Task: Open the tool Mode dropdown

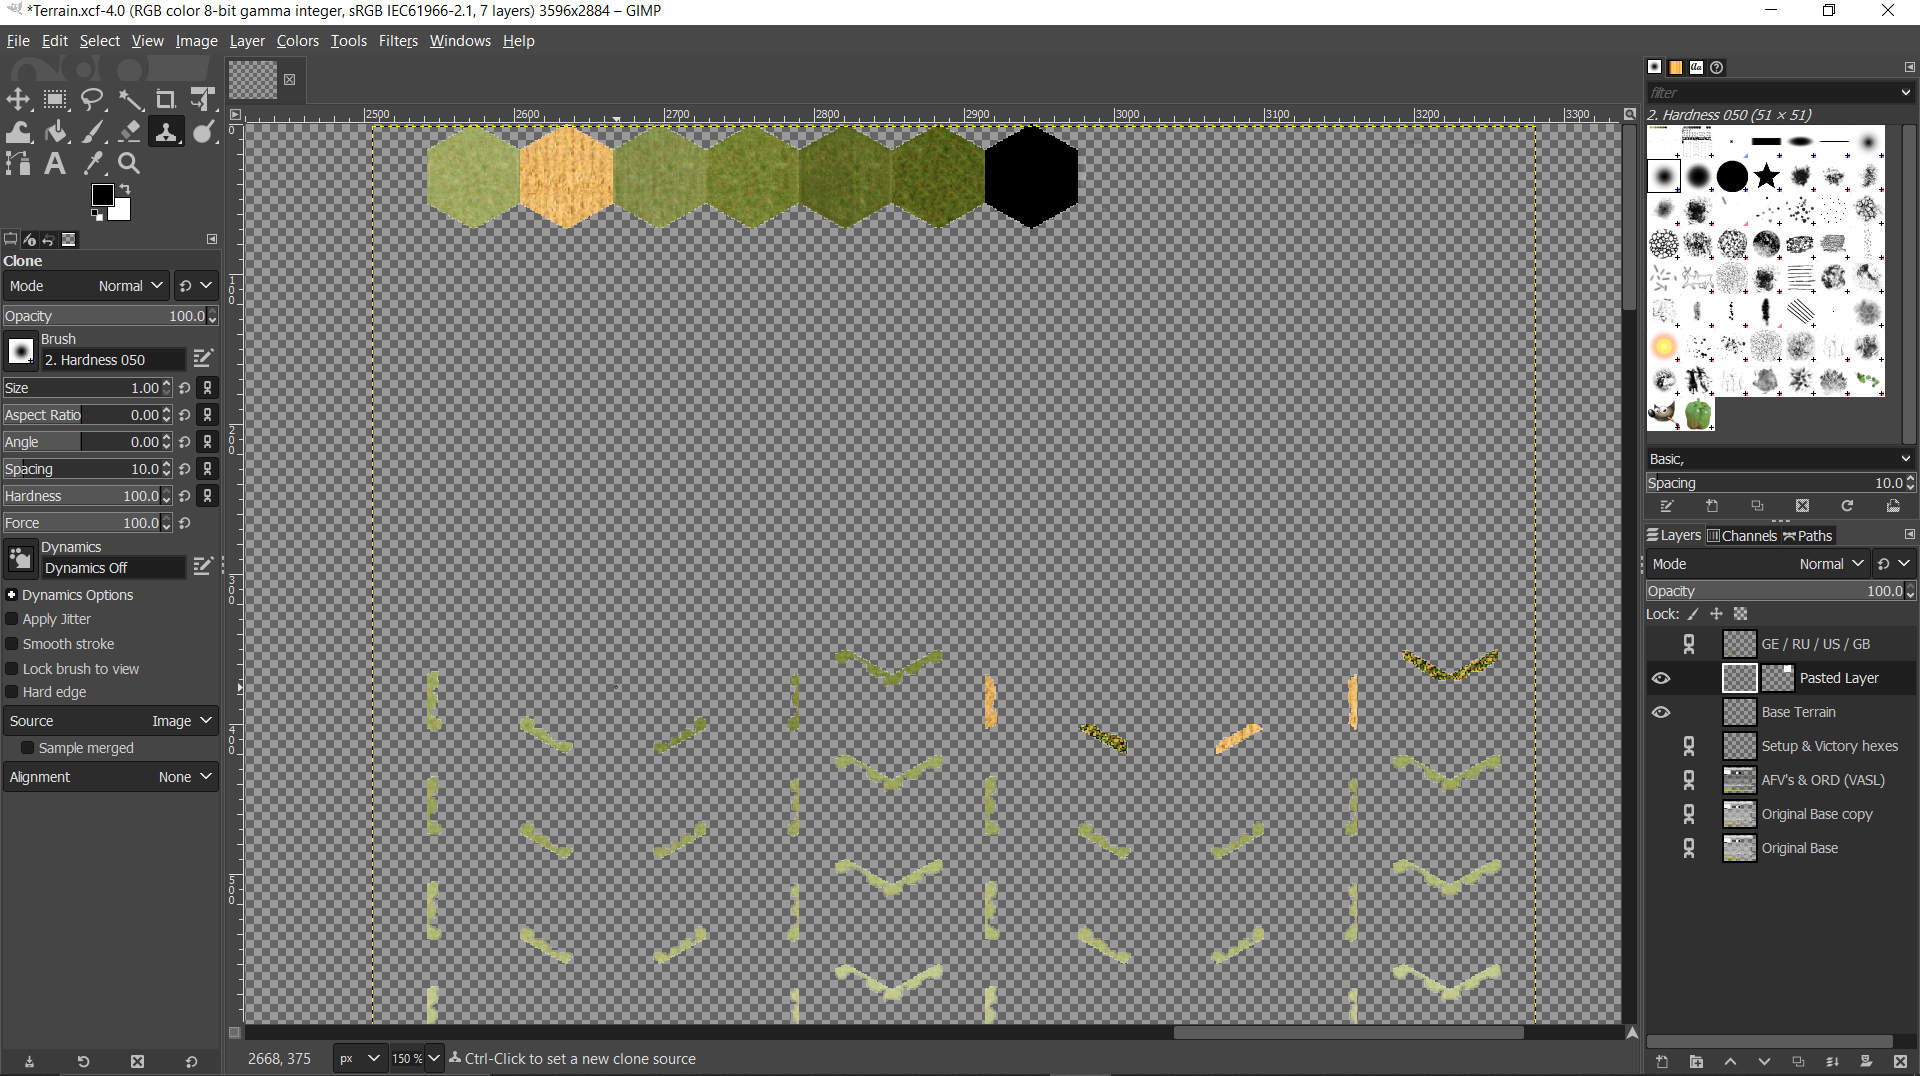Action: pos(86,286)
